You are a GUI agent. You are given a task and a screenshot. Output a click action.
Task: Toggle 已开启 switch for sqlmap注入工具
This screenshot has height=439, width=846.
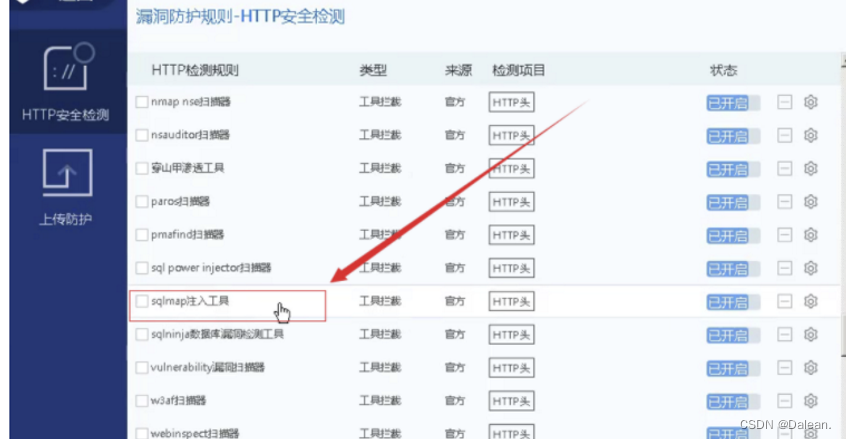[x=733, y=302]
